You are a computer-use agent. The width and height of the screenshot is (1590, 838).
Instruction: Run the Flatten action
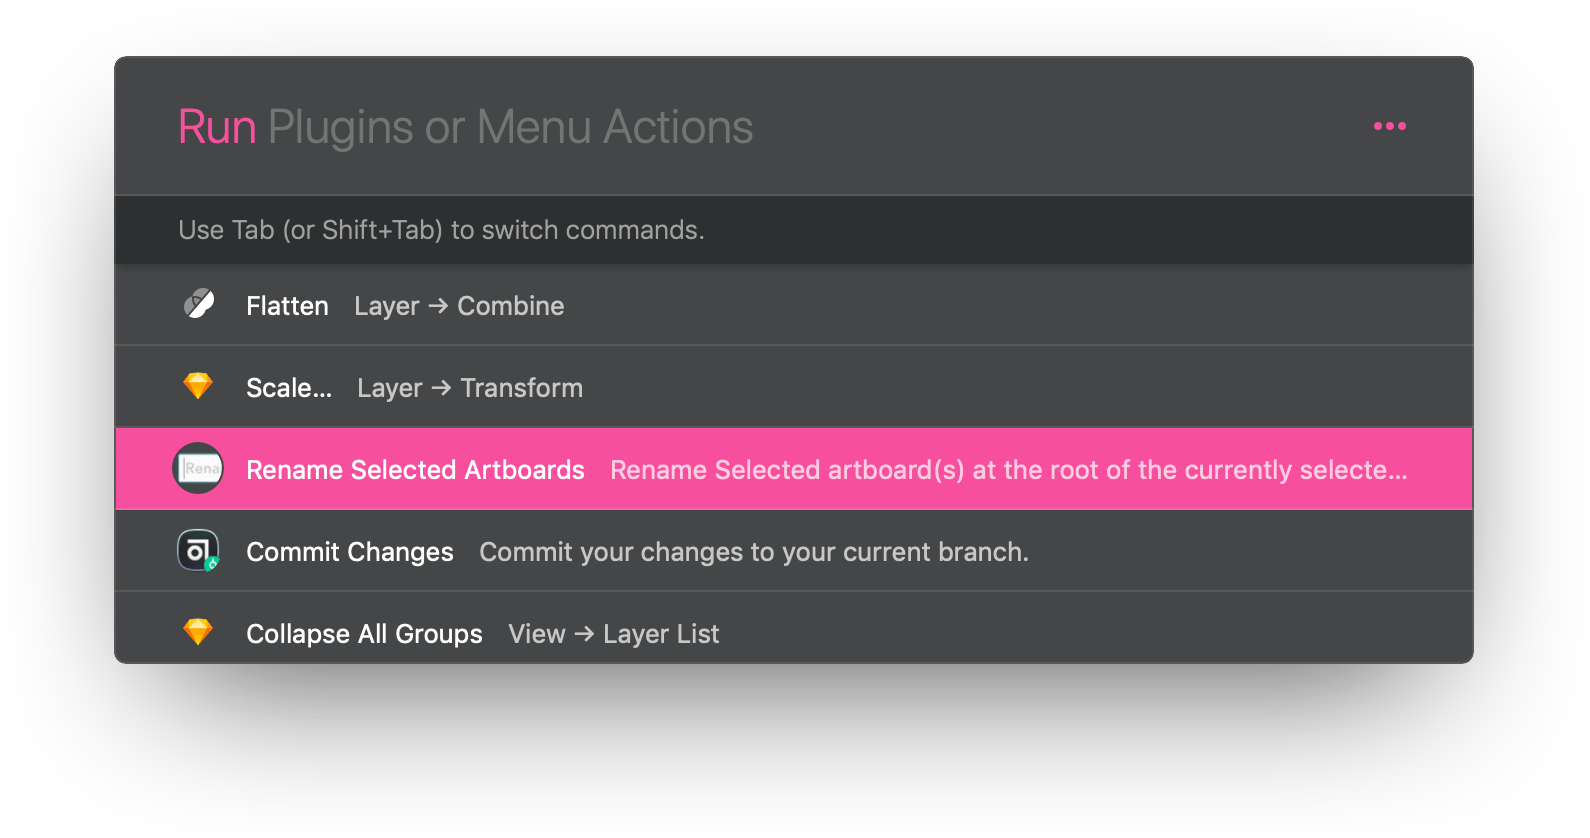pos(287,305)
